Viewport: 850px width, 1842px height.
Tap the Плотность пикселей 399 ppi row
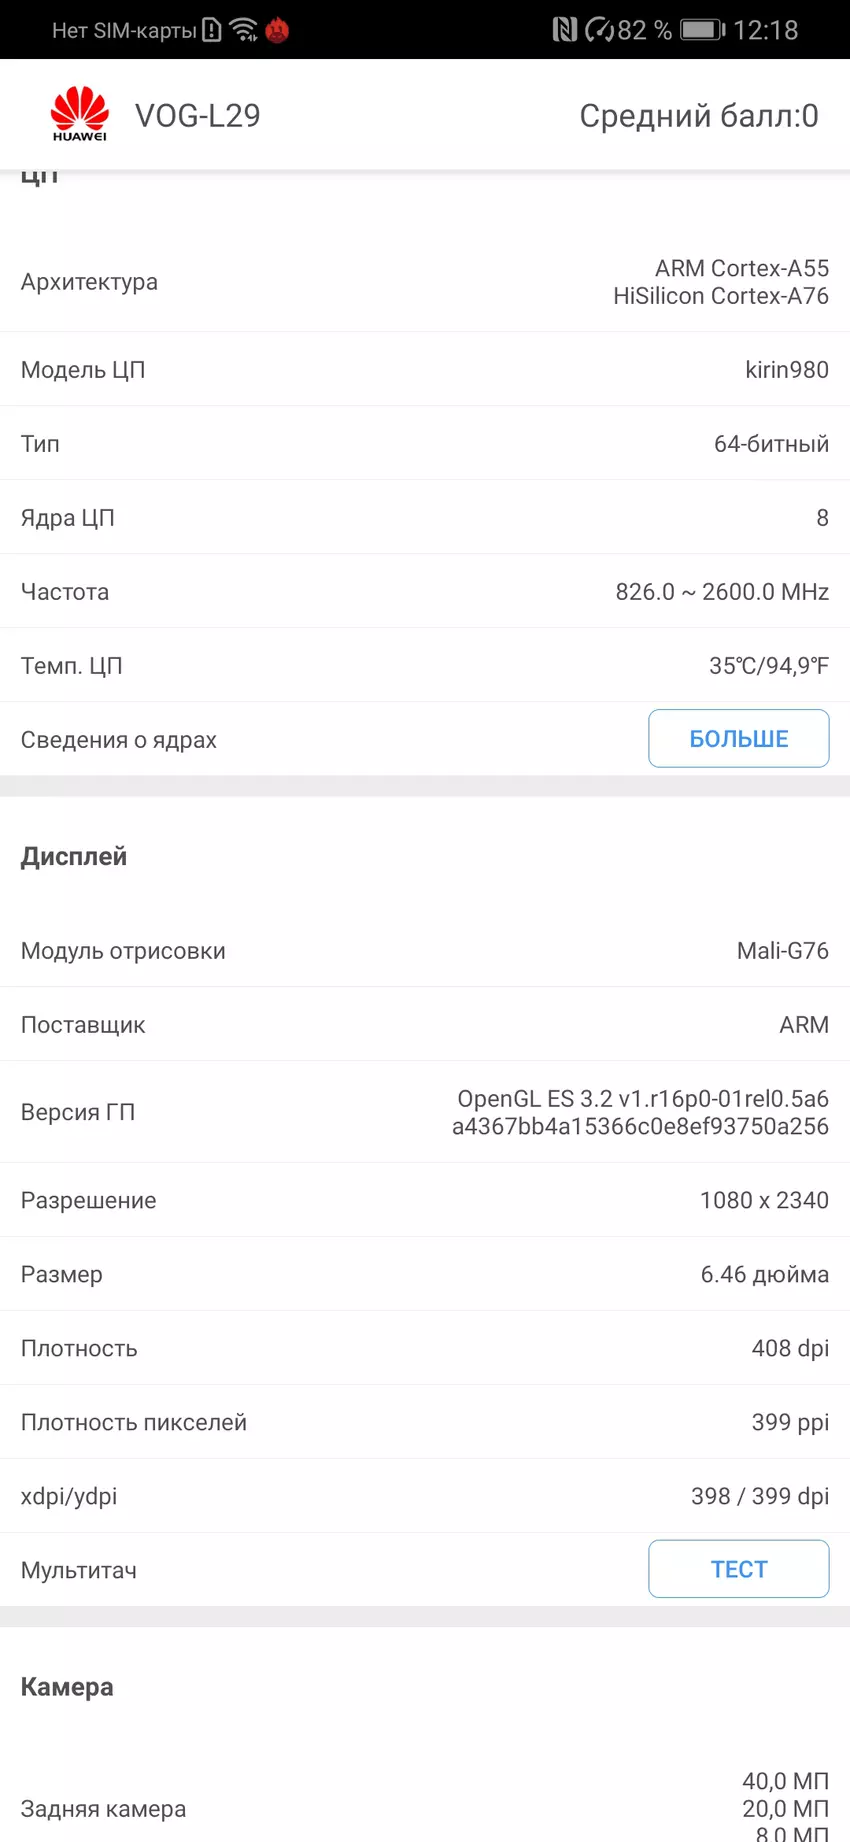tap(425, 1422)
